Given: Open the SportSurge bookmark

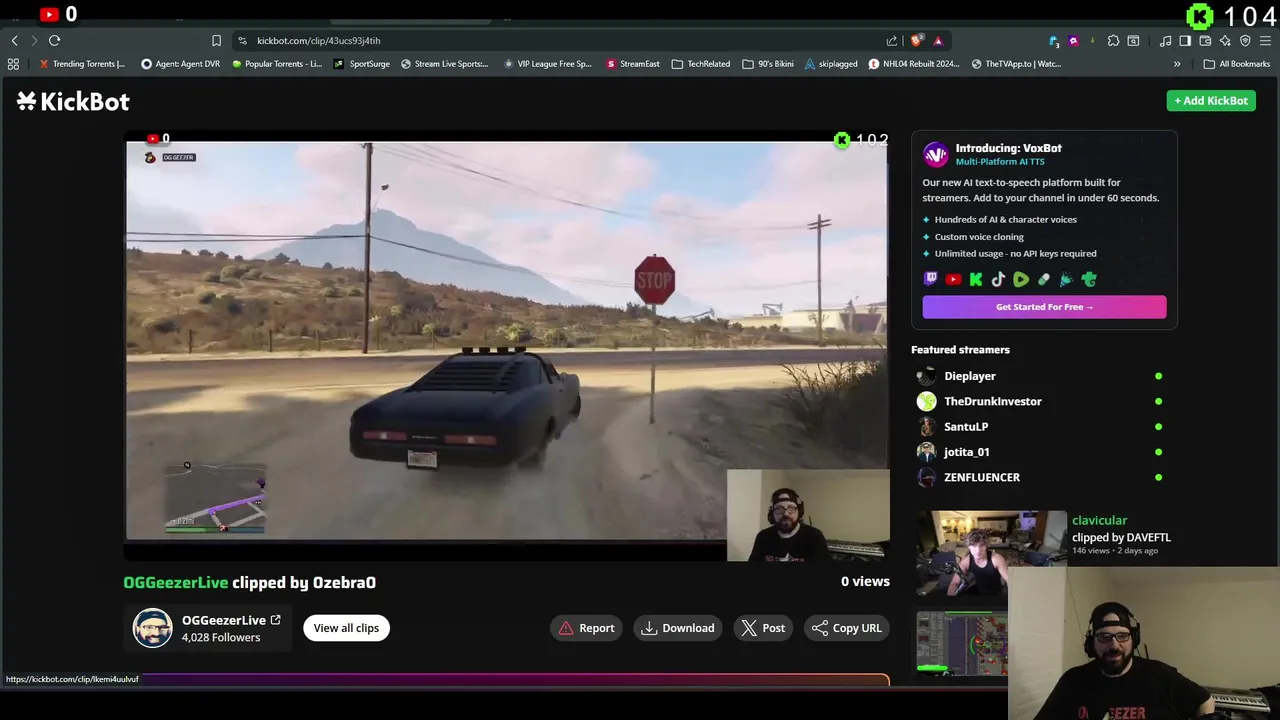Looking at the screenshot, I should 362,64.
